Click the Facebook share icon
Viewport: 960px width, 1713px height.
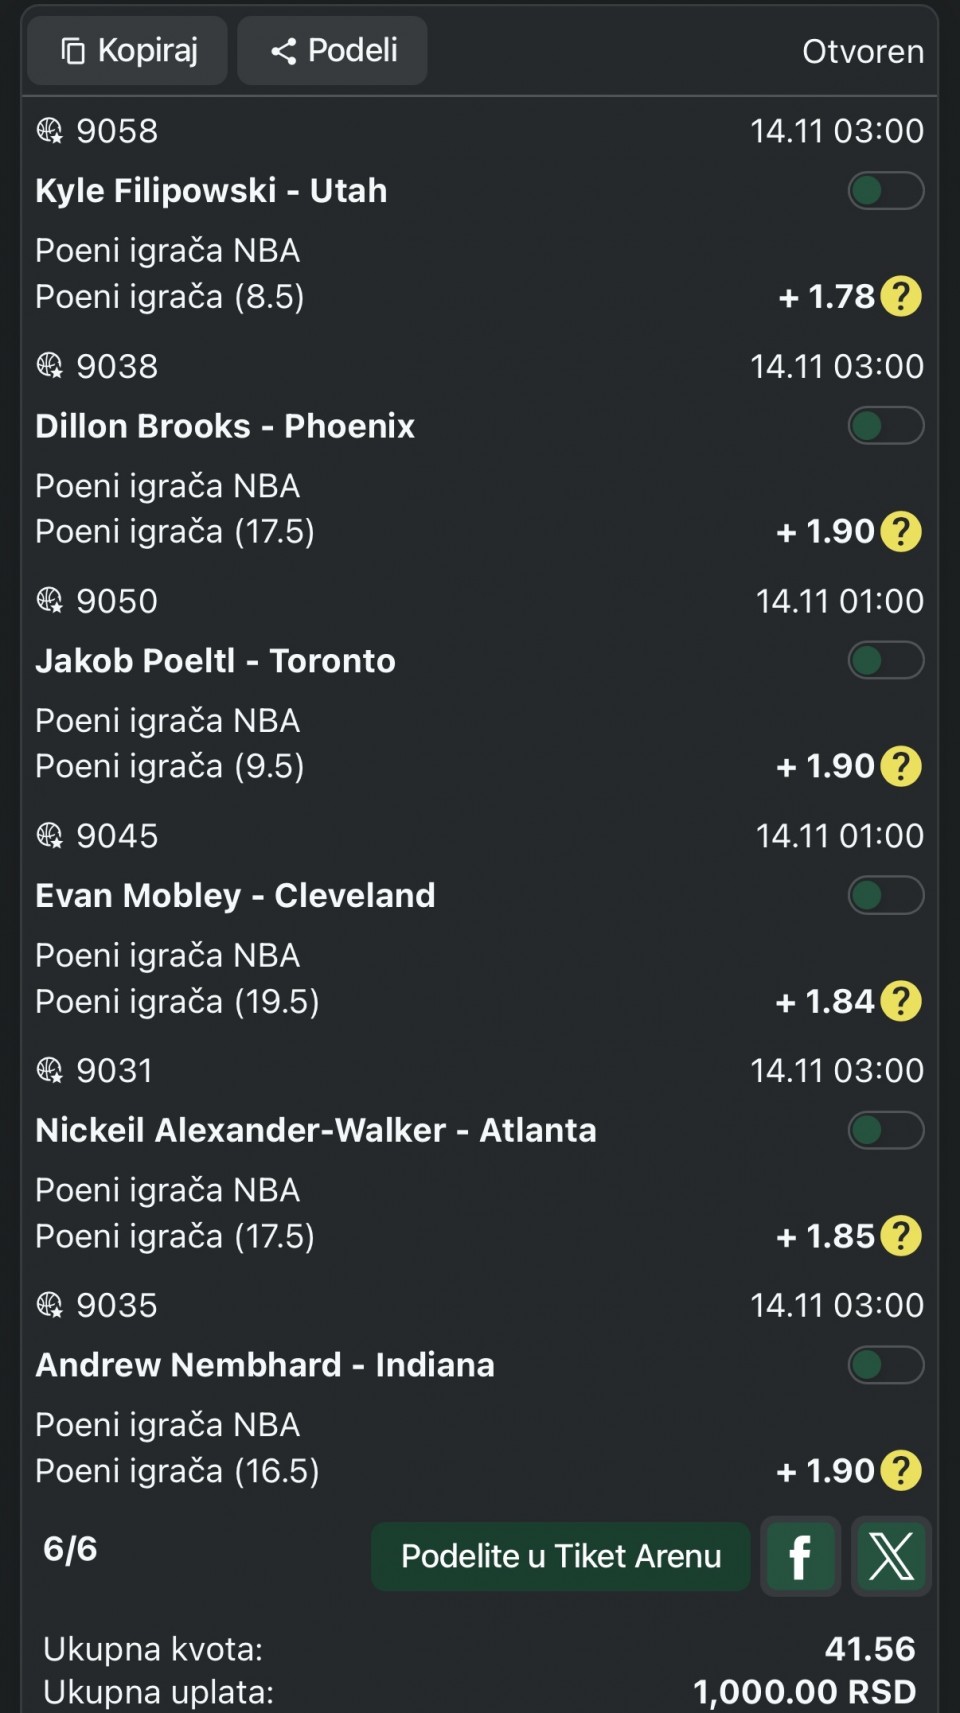pos(800,1556)
